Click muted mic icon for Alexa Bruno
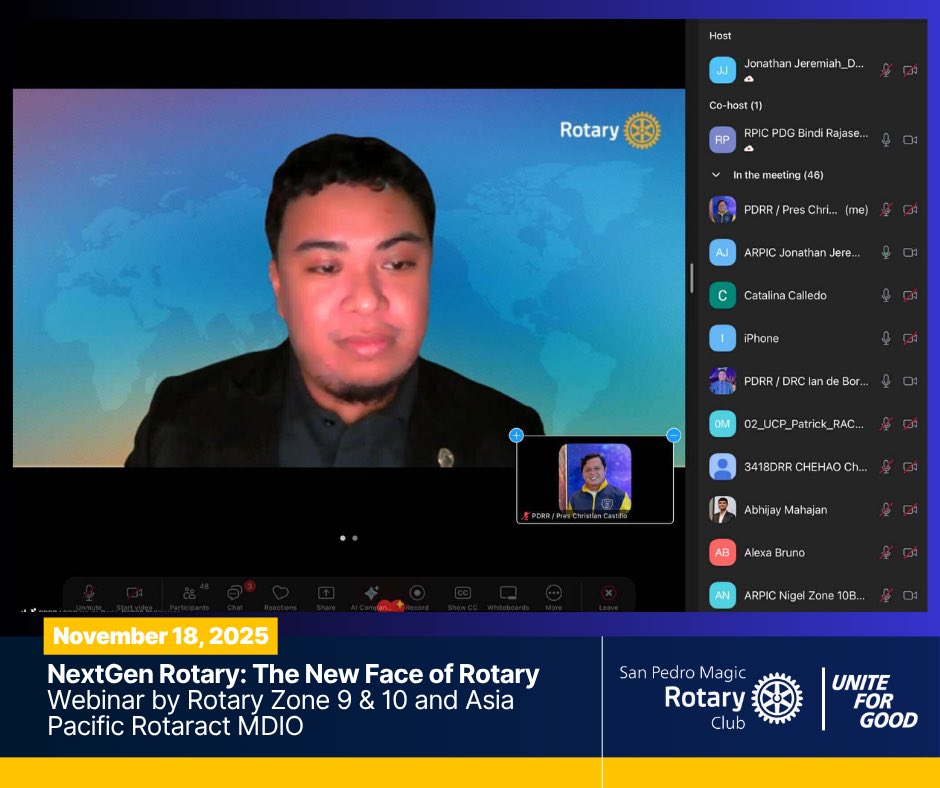The height and width of the screenshot is (788, 940). coord(885,552)
